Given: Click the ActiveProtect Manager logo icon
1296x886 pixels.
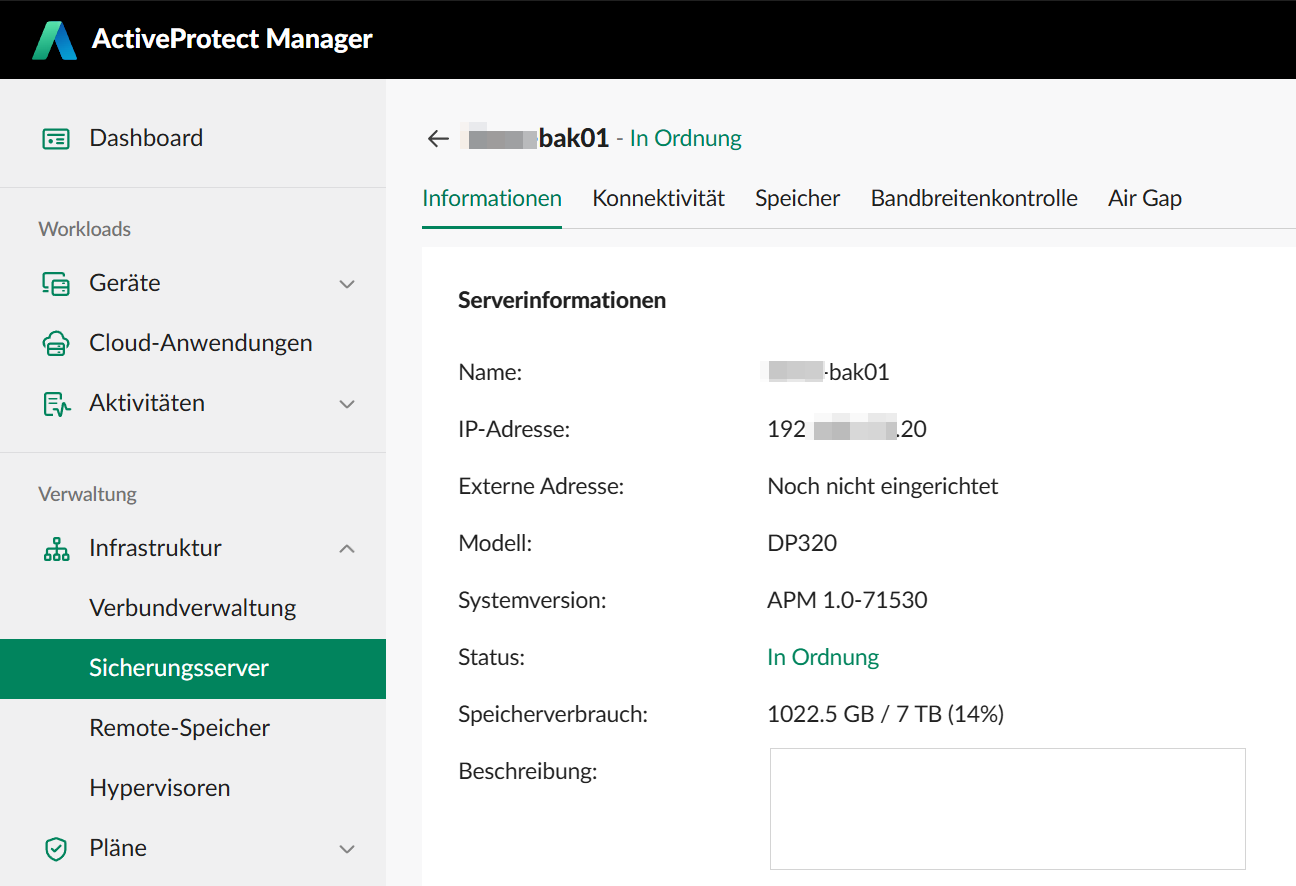Looking at the screenshot, I should pyautogui.click(x=54, y=40).
